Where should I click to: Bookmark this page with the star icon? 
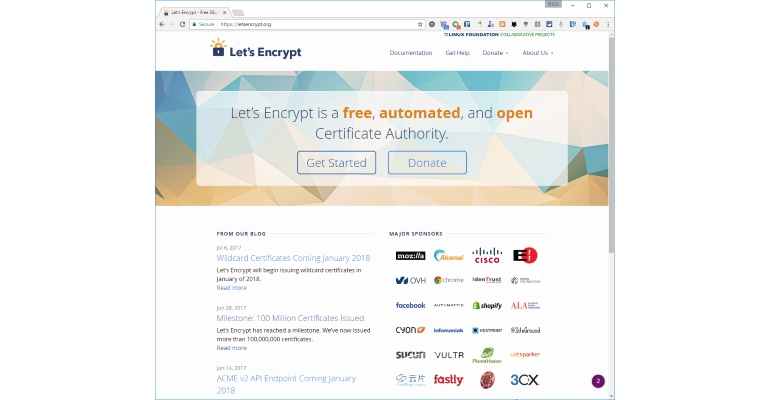coord(420,24)
